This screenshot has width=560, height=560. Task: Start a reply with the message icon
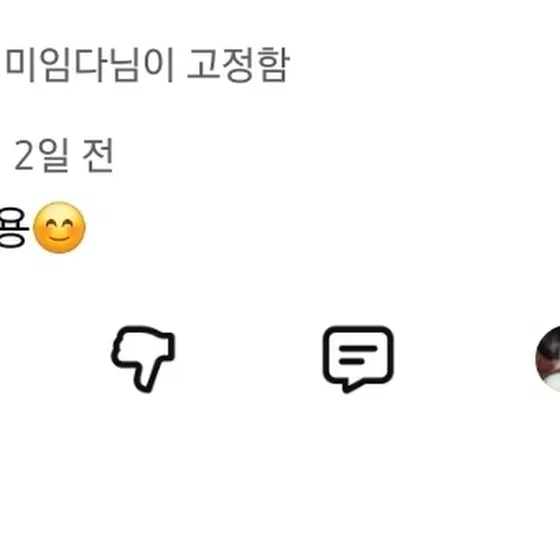358,359
